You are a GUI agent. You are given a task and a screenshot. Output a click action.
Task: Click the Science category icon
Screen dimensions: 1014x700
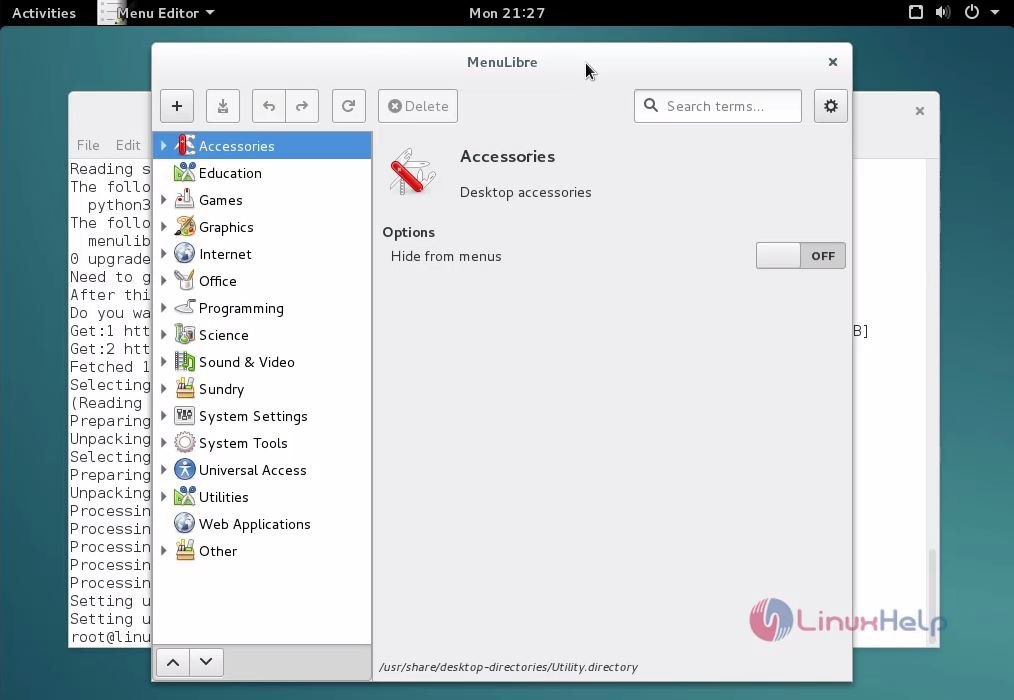pos(185,335)
